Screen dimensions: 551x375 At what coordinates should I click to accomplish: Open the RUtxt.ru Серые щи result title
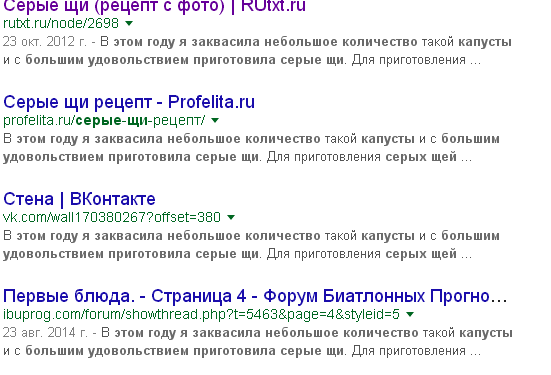pyautogui.click(x=154, y=6)
